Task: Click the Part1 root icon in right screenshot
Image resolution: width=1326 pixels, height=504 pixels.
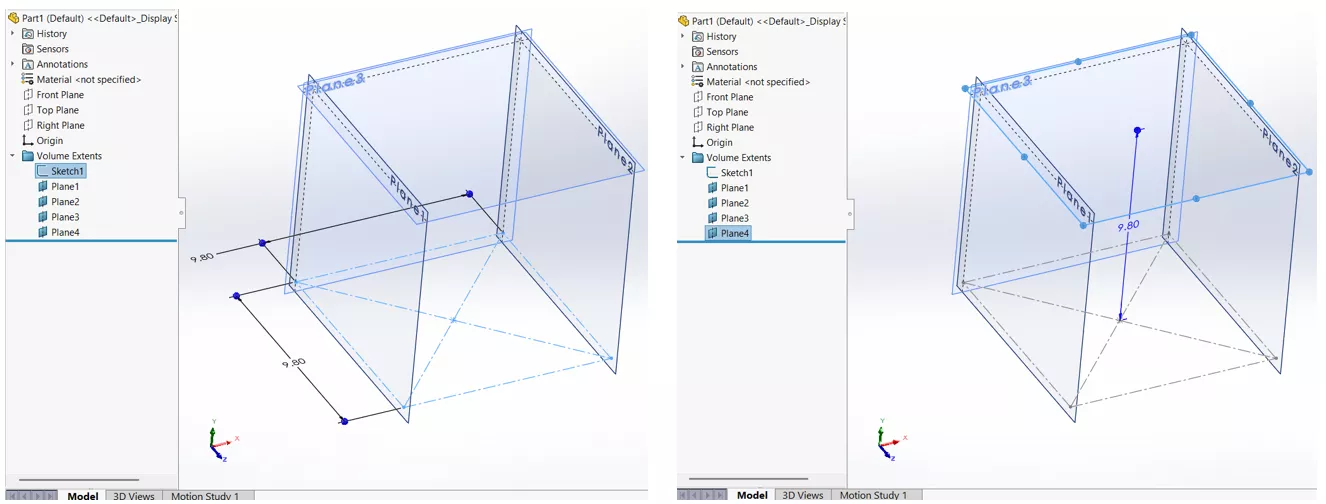Action: click(x=684, y=20)
